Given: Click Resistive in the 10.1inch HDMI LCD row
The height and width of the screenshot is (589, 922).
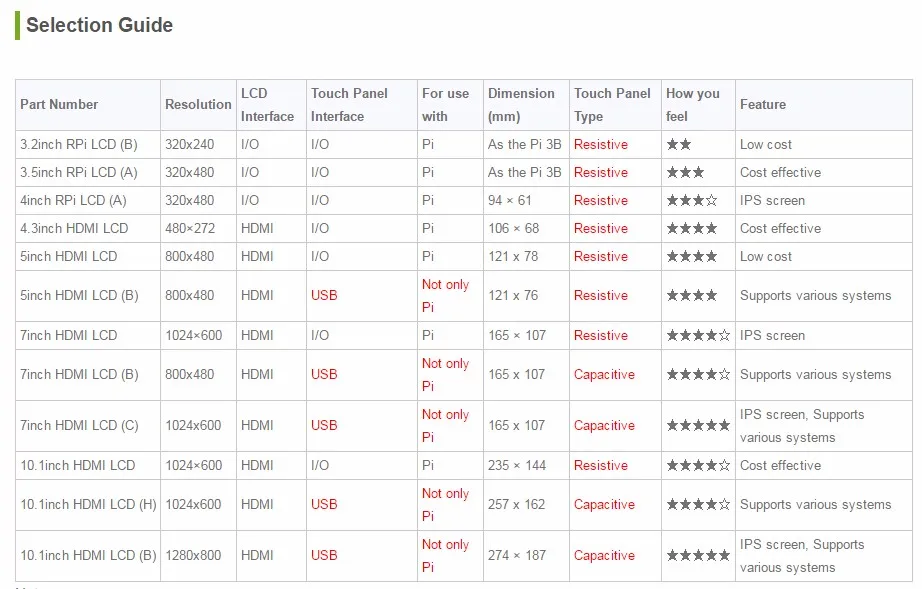Looking at the screenshot, I should point(600,466).
